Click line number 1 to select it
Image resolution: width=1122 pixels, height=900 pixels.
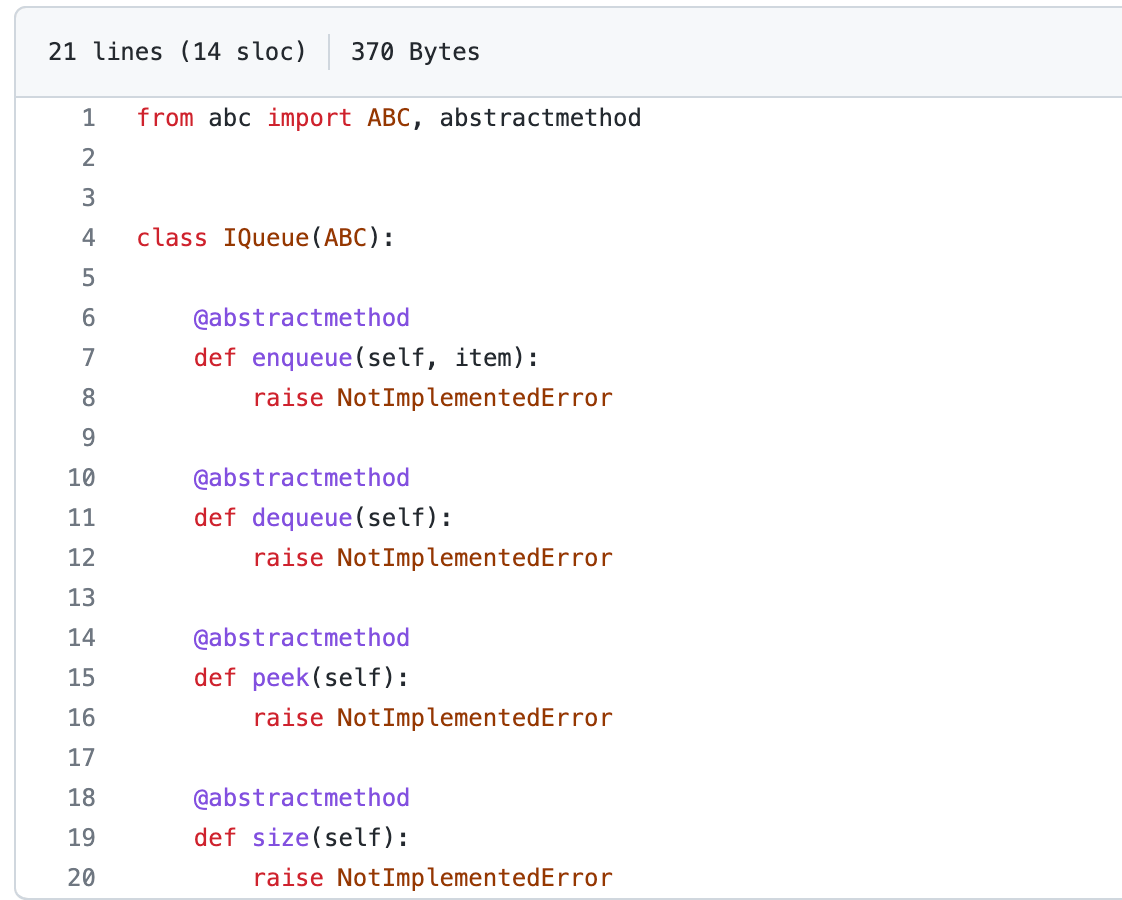click(x=88, y=118)
